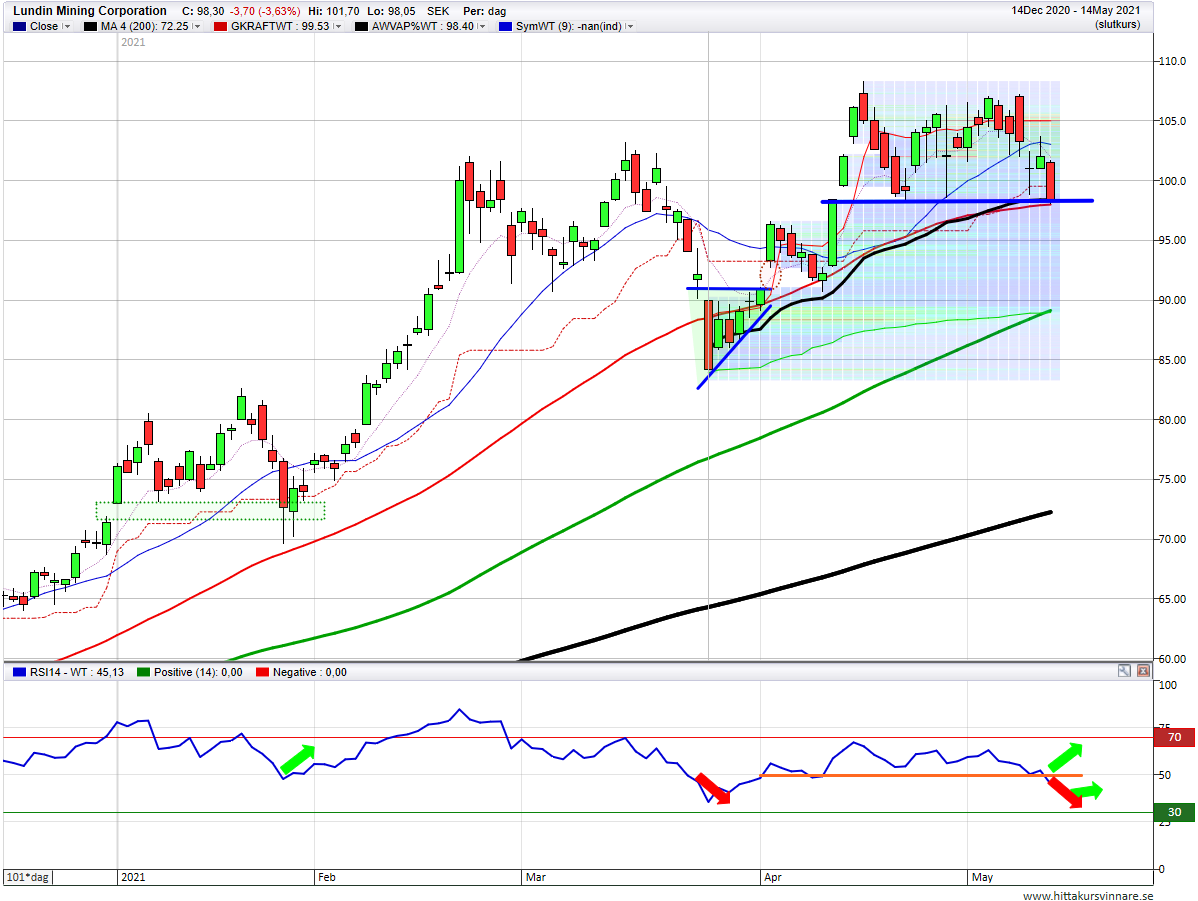Open RSI panel settings wrench icon
Image resolution: width=1198 pixels, height=901 pixels.
point(1124,671)
